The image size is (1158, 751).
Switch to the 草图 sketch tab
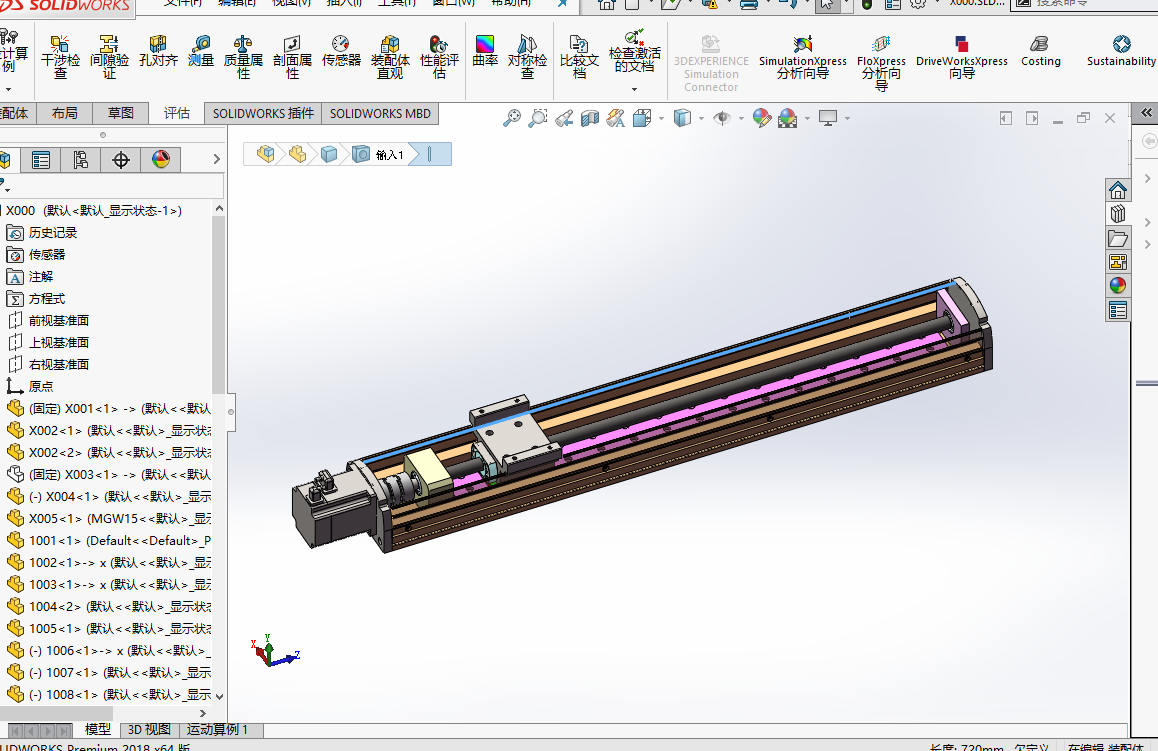[x=120, y=113]
